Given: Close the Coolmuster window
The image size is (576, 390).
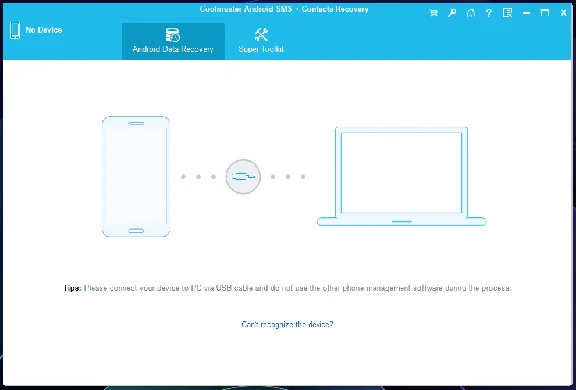Looking at the screenshot, I should (x=564, y=13).
